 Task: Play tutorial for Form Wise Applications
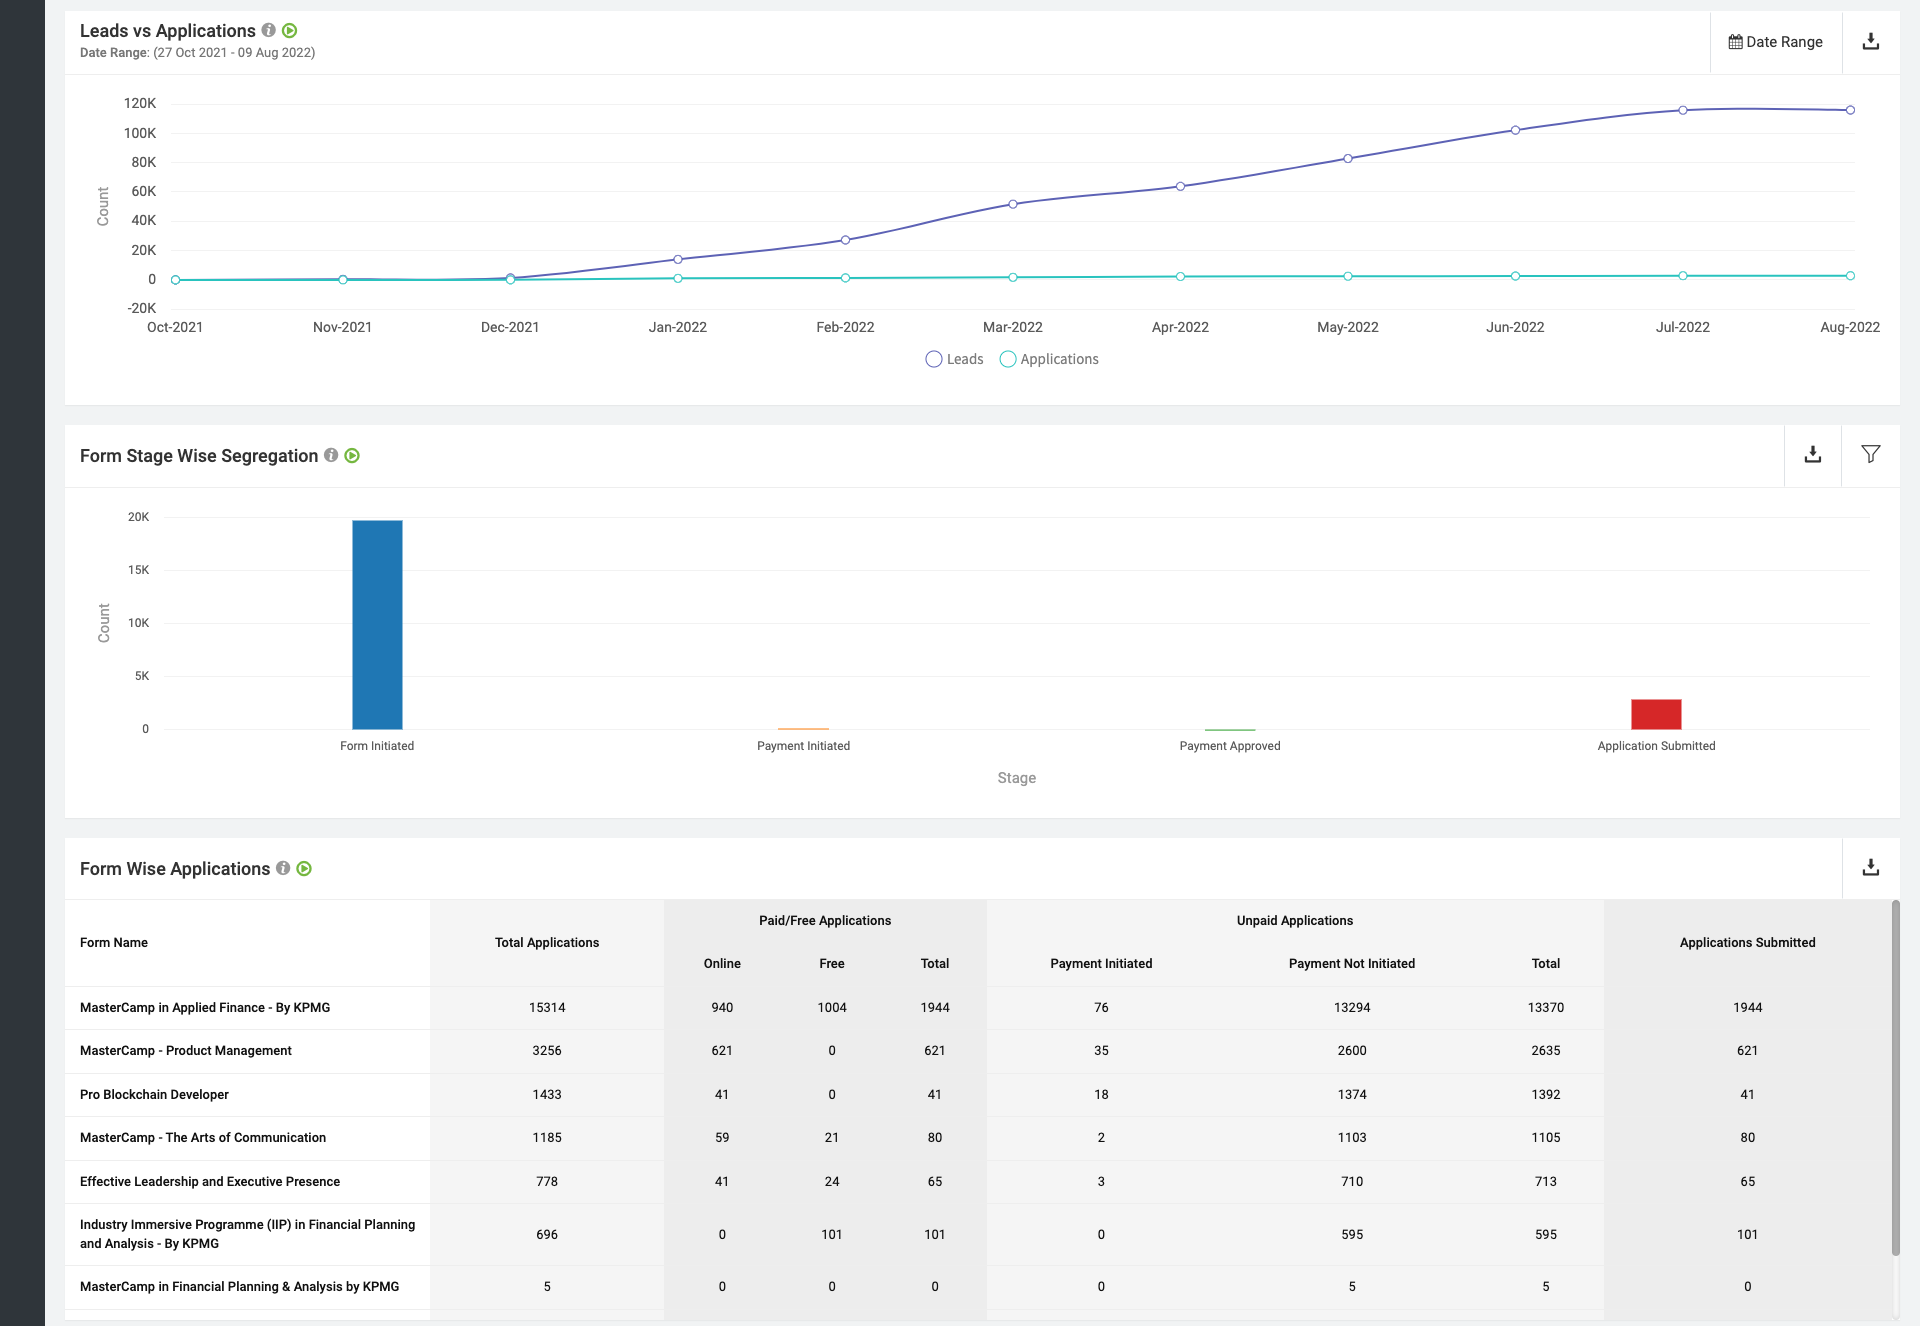point(304,869)
